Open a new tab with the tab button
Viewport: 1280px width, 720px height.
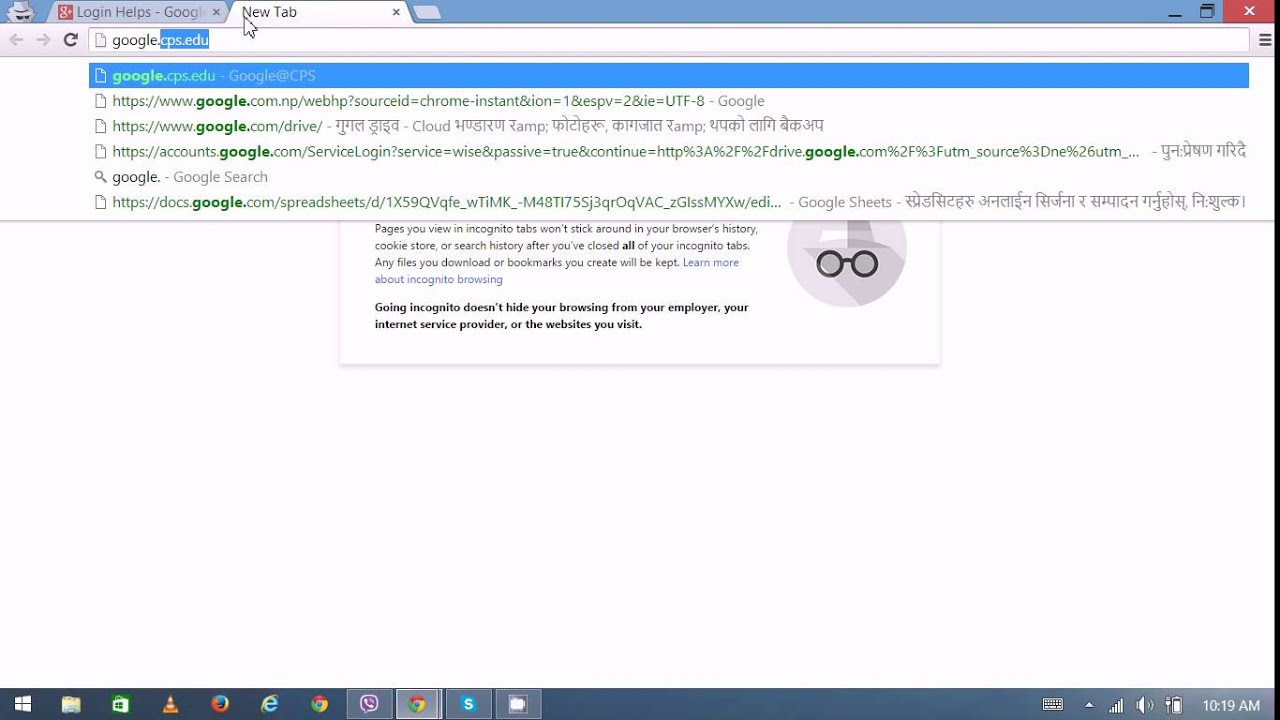pyautogui.click(x=427, y=12)
